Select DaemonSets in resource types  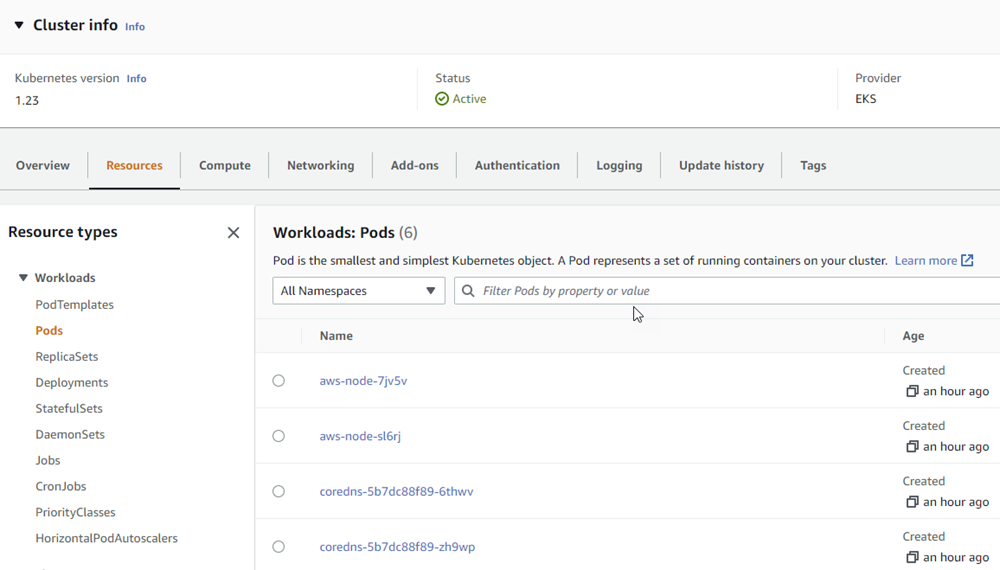click(x=70, y=434)
